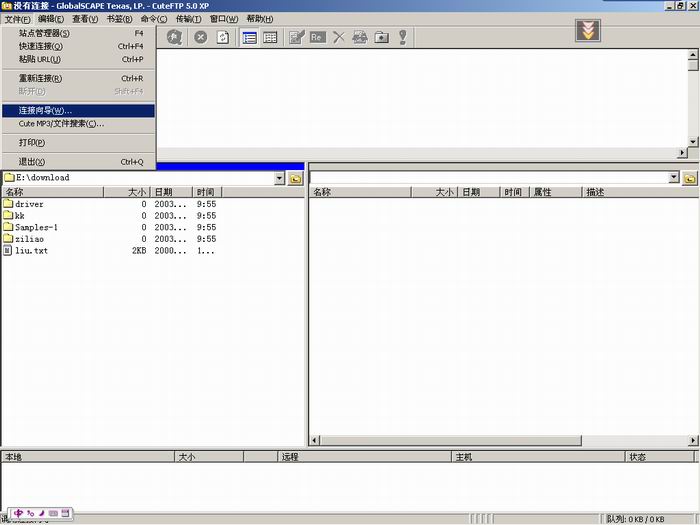
Task: Click the queue 主机 column header
Action: tap(538, 457)
